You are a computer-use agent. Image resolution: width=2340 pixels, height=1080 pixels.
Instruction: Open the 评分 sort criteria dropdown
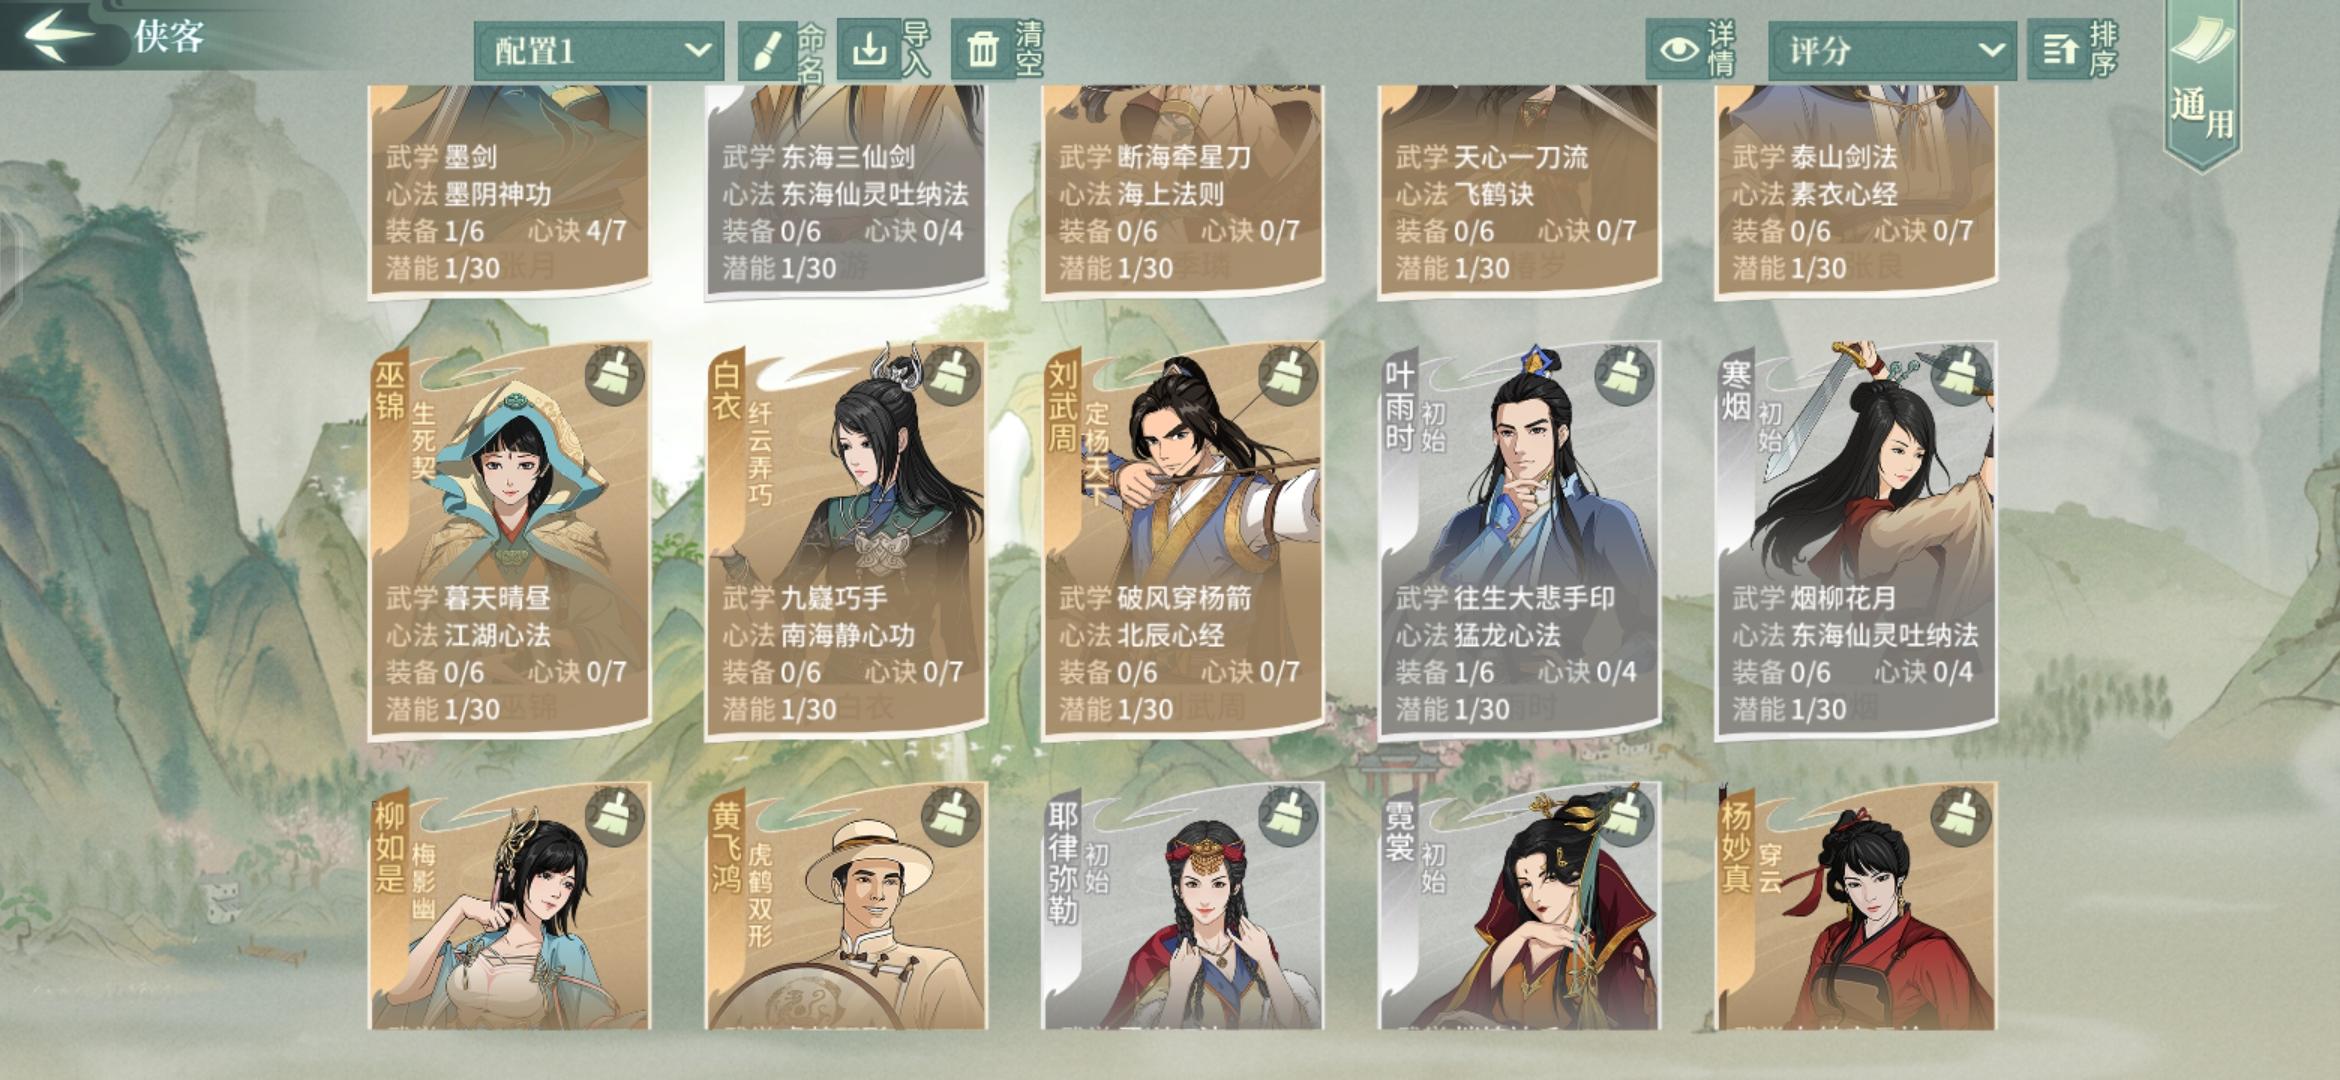point(1892,50)
